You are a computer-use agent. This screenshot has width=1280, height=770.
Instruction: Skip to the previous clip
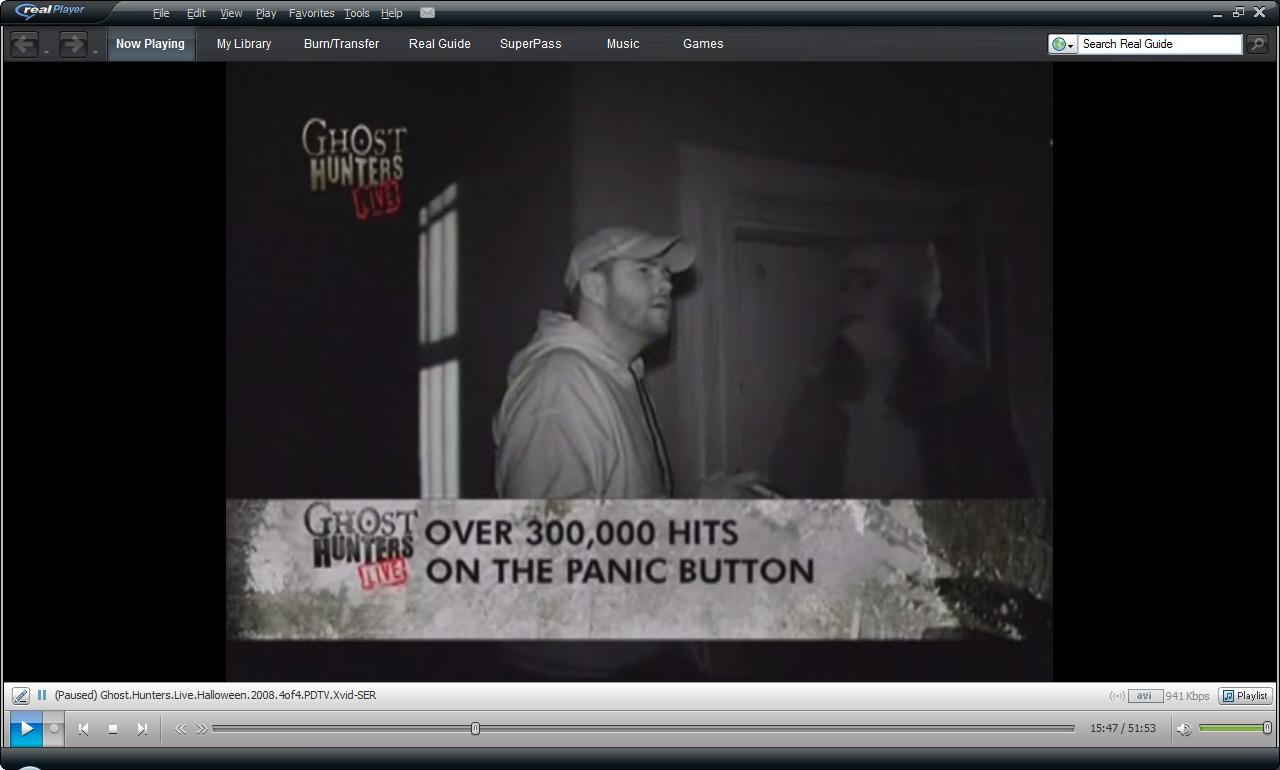(84, 729)
